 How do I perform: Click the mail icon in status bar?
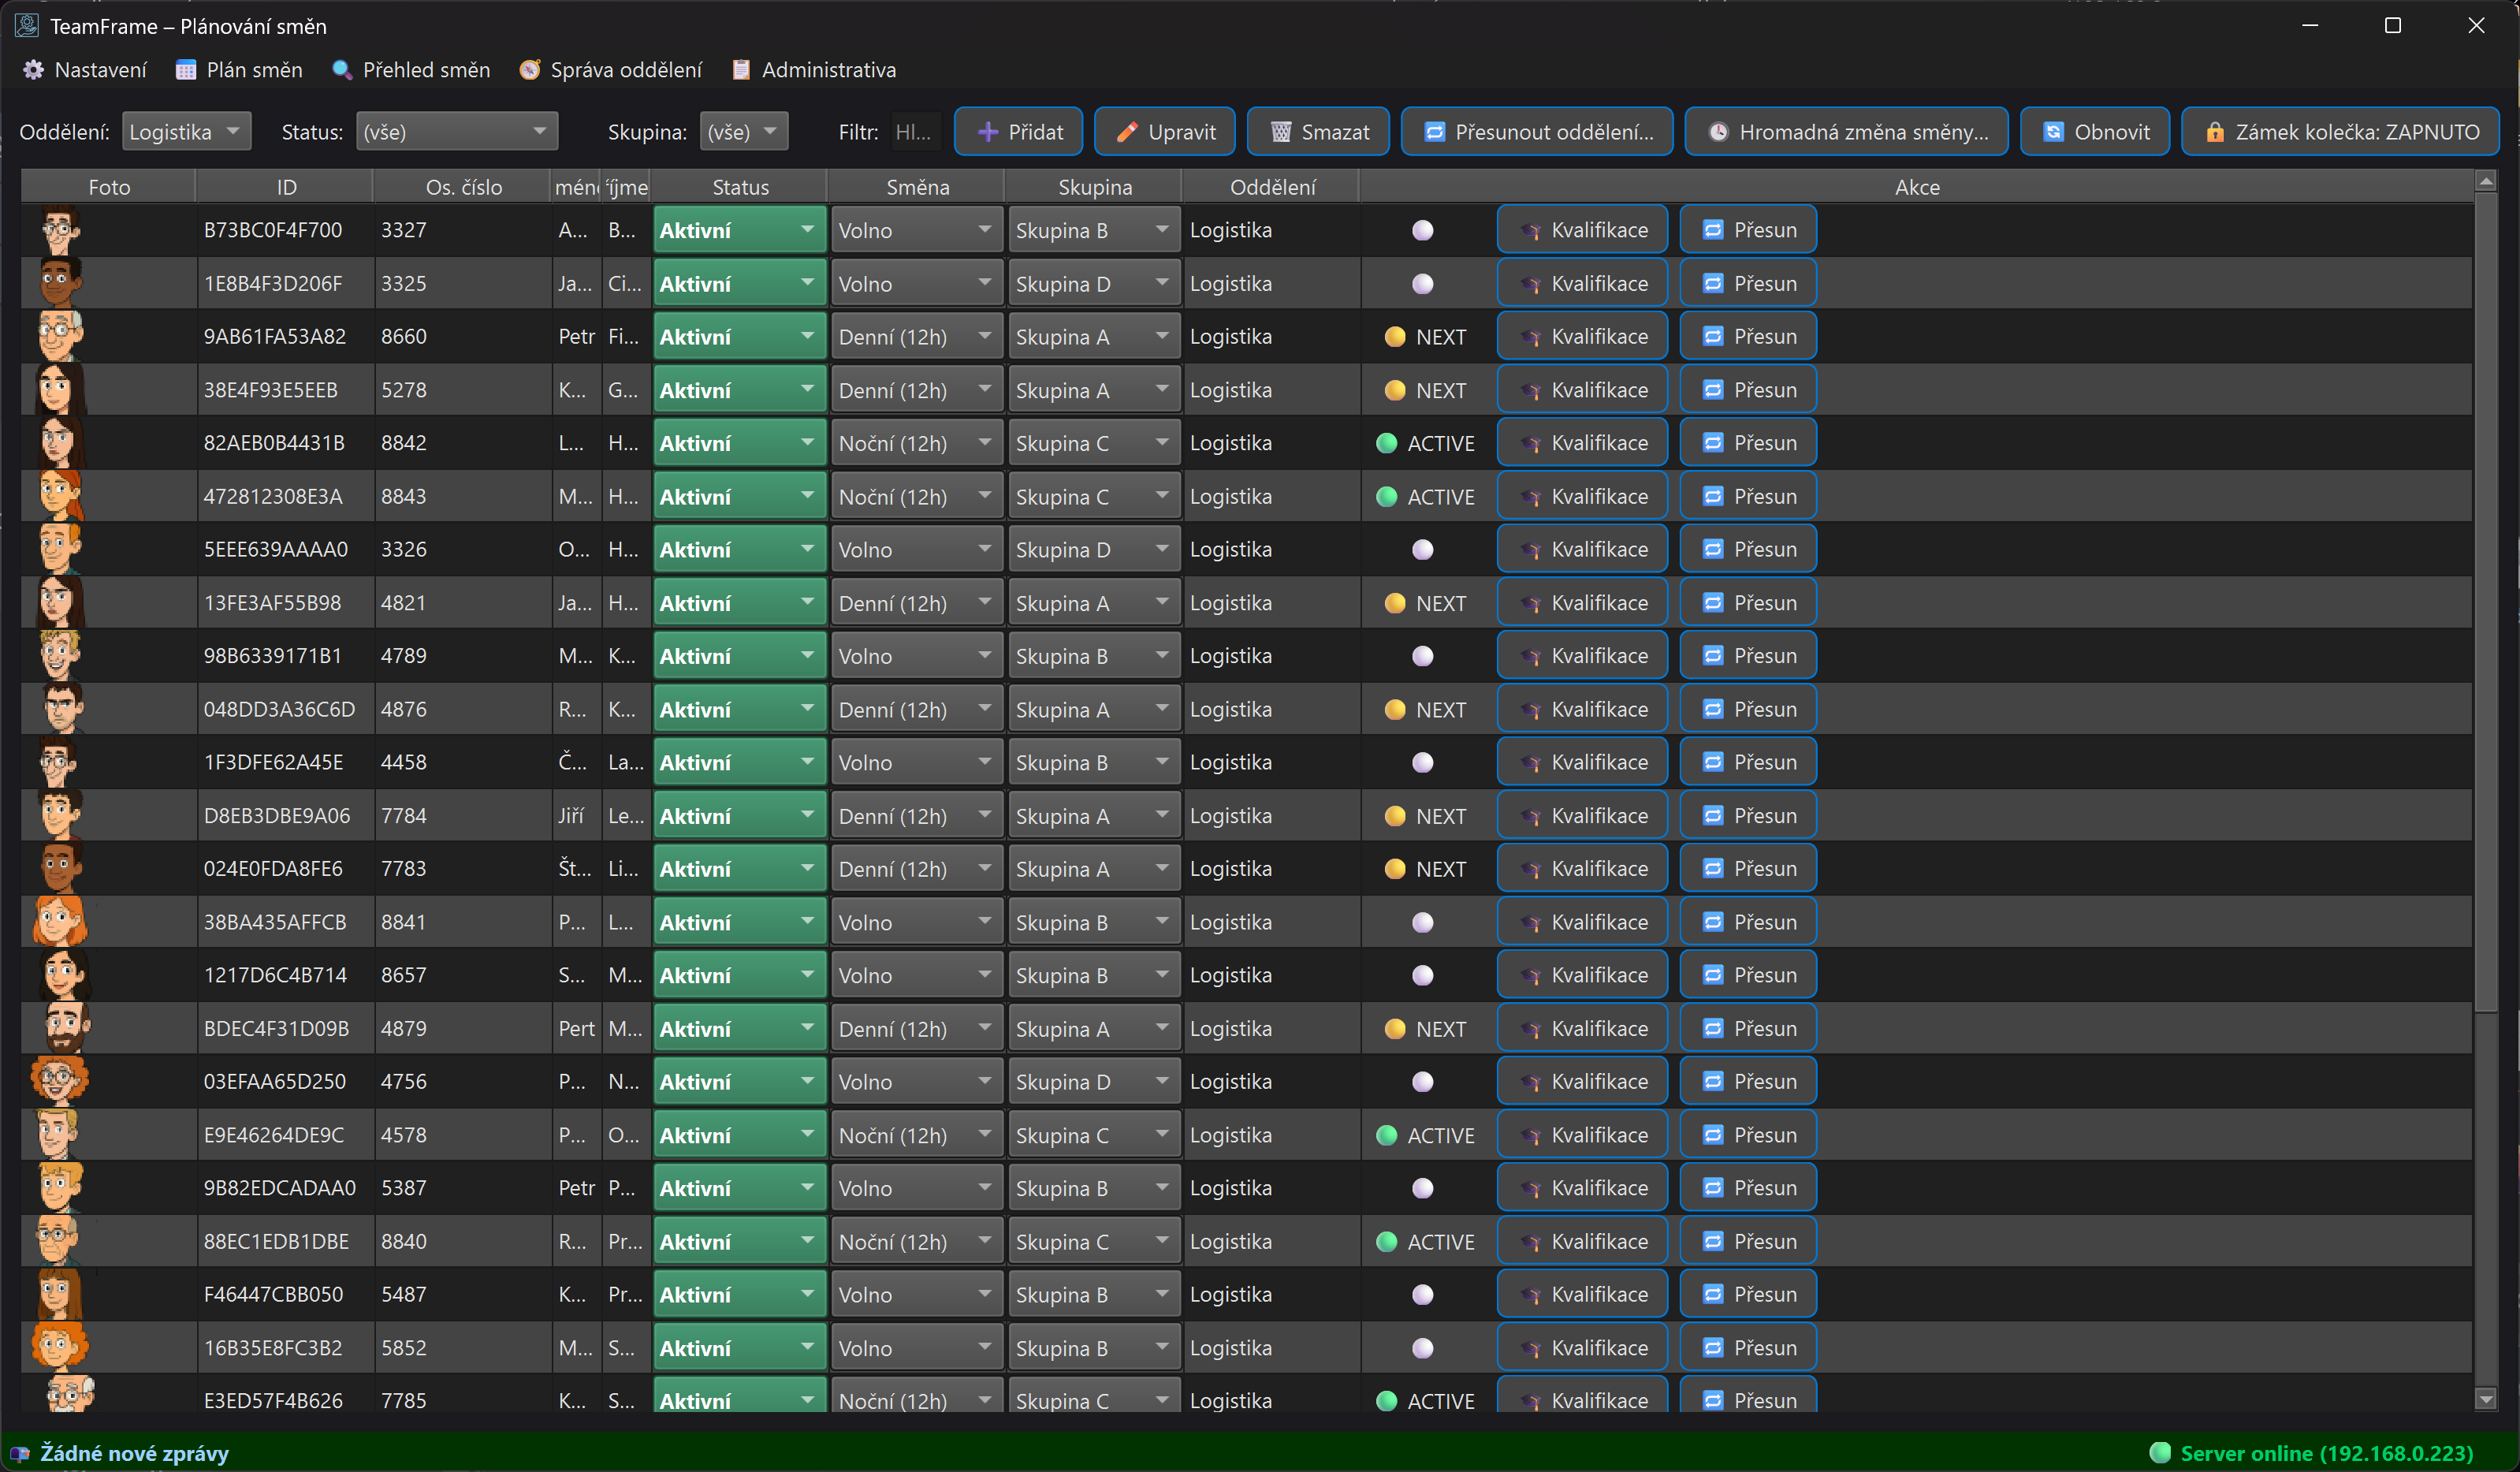(20, 1453)
